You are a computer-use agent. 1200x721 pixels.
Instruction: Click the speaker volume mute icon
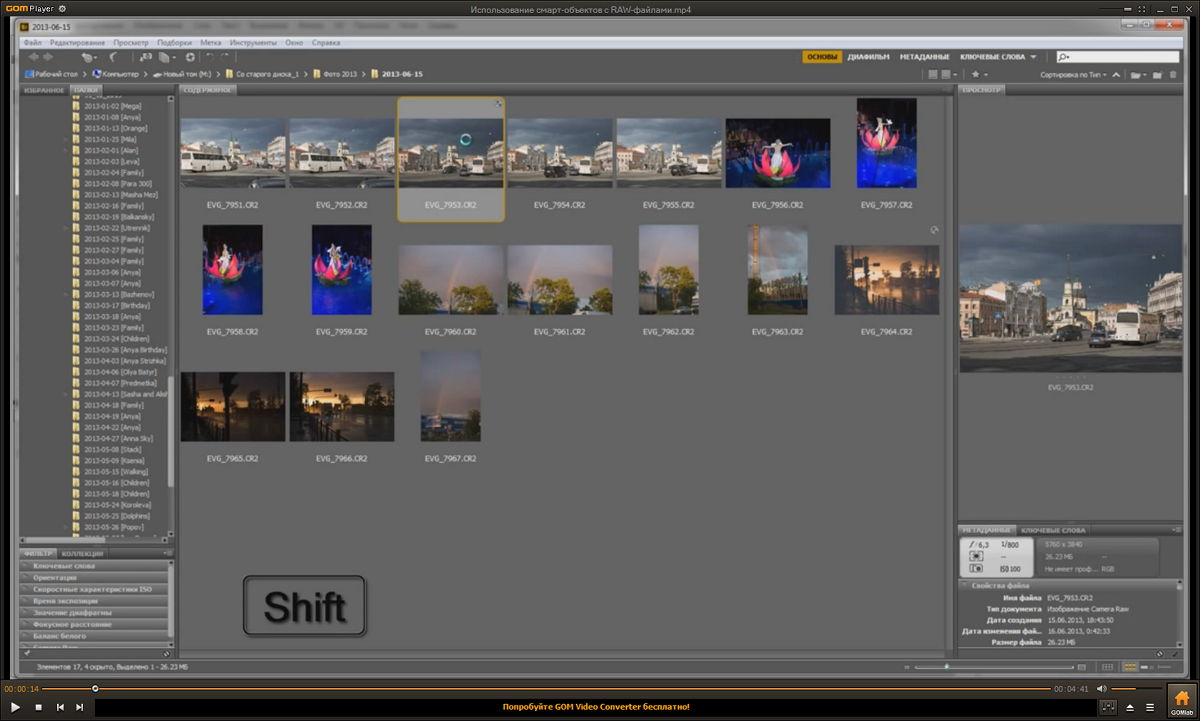click(x=1101, y=688)
